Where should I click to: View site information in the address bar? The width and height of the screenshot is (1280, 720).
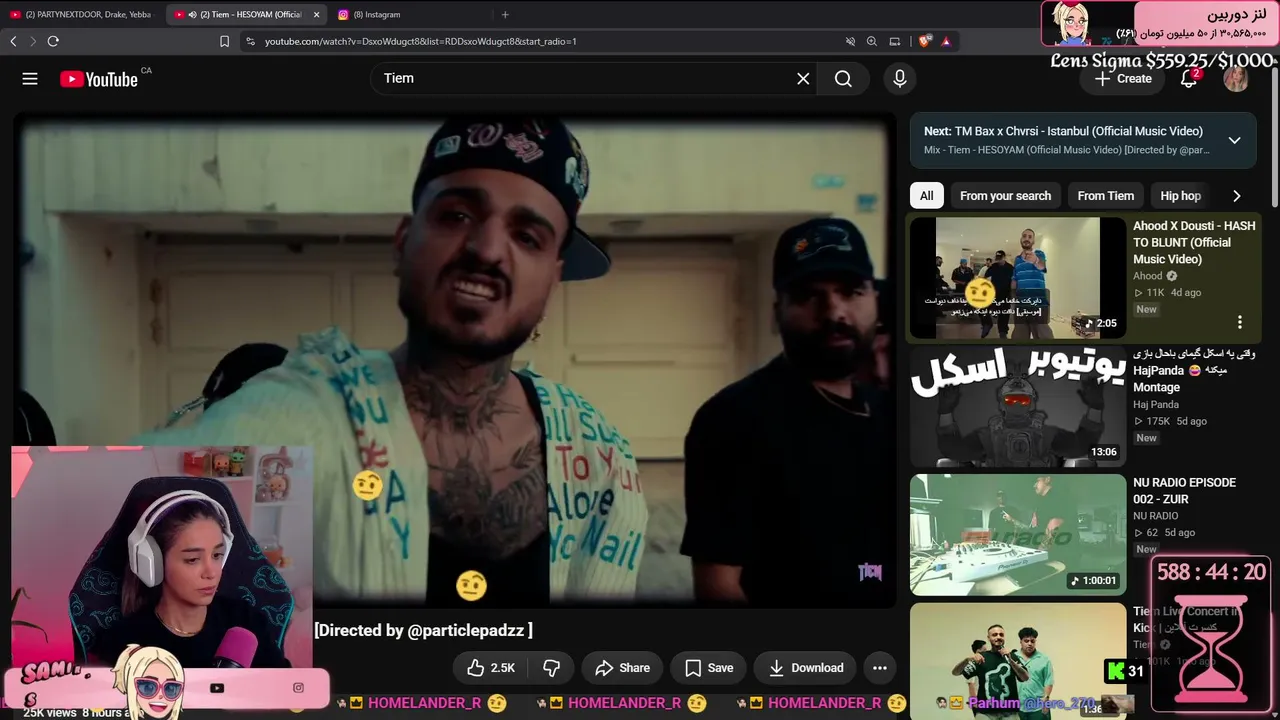(250, 41)
